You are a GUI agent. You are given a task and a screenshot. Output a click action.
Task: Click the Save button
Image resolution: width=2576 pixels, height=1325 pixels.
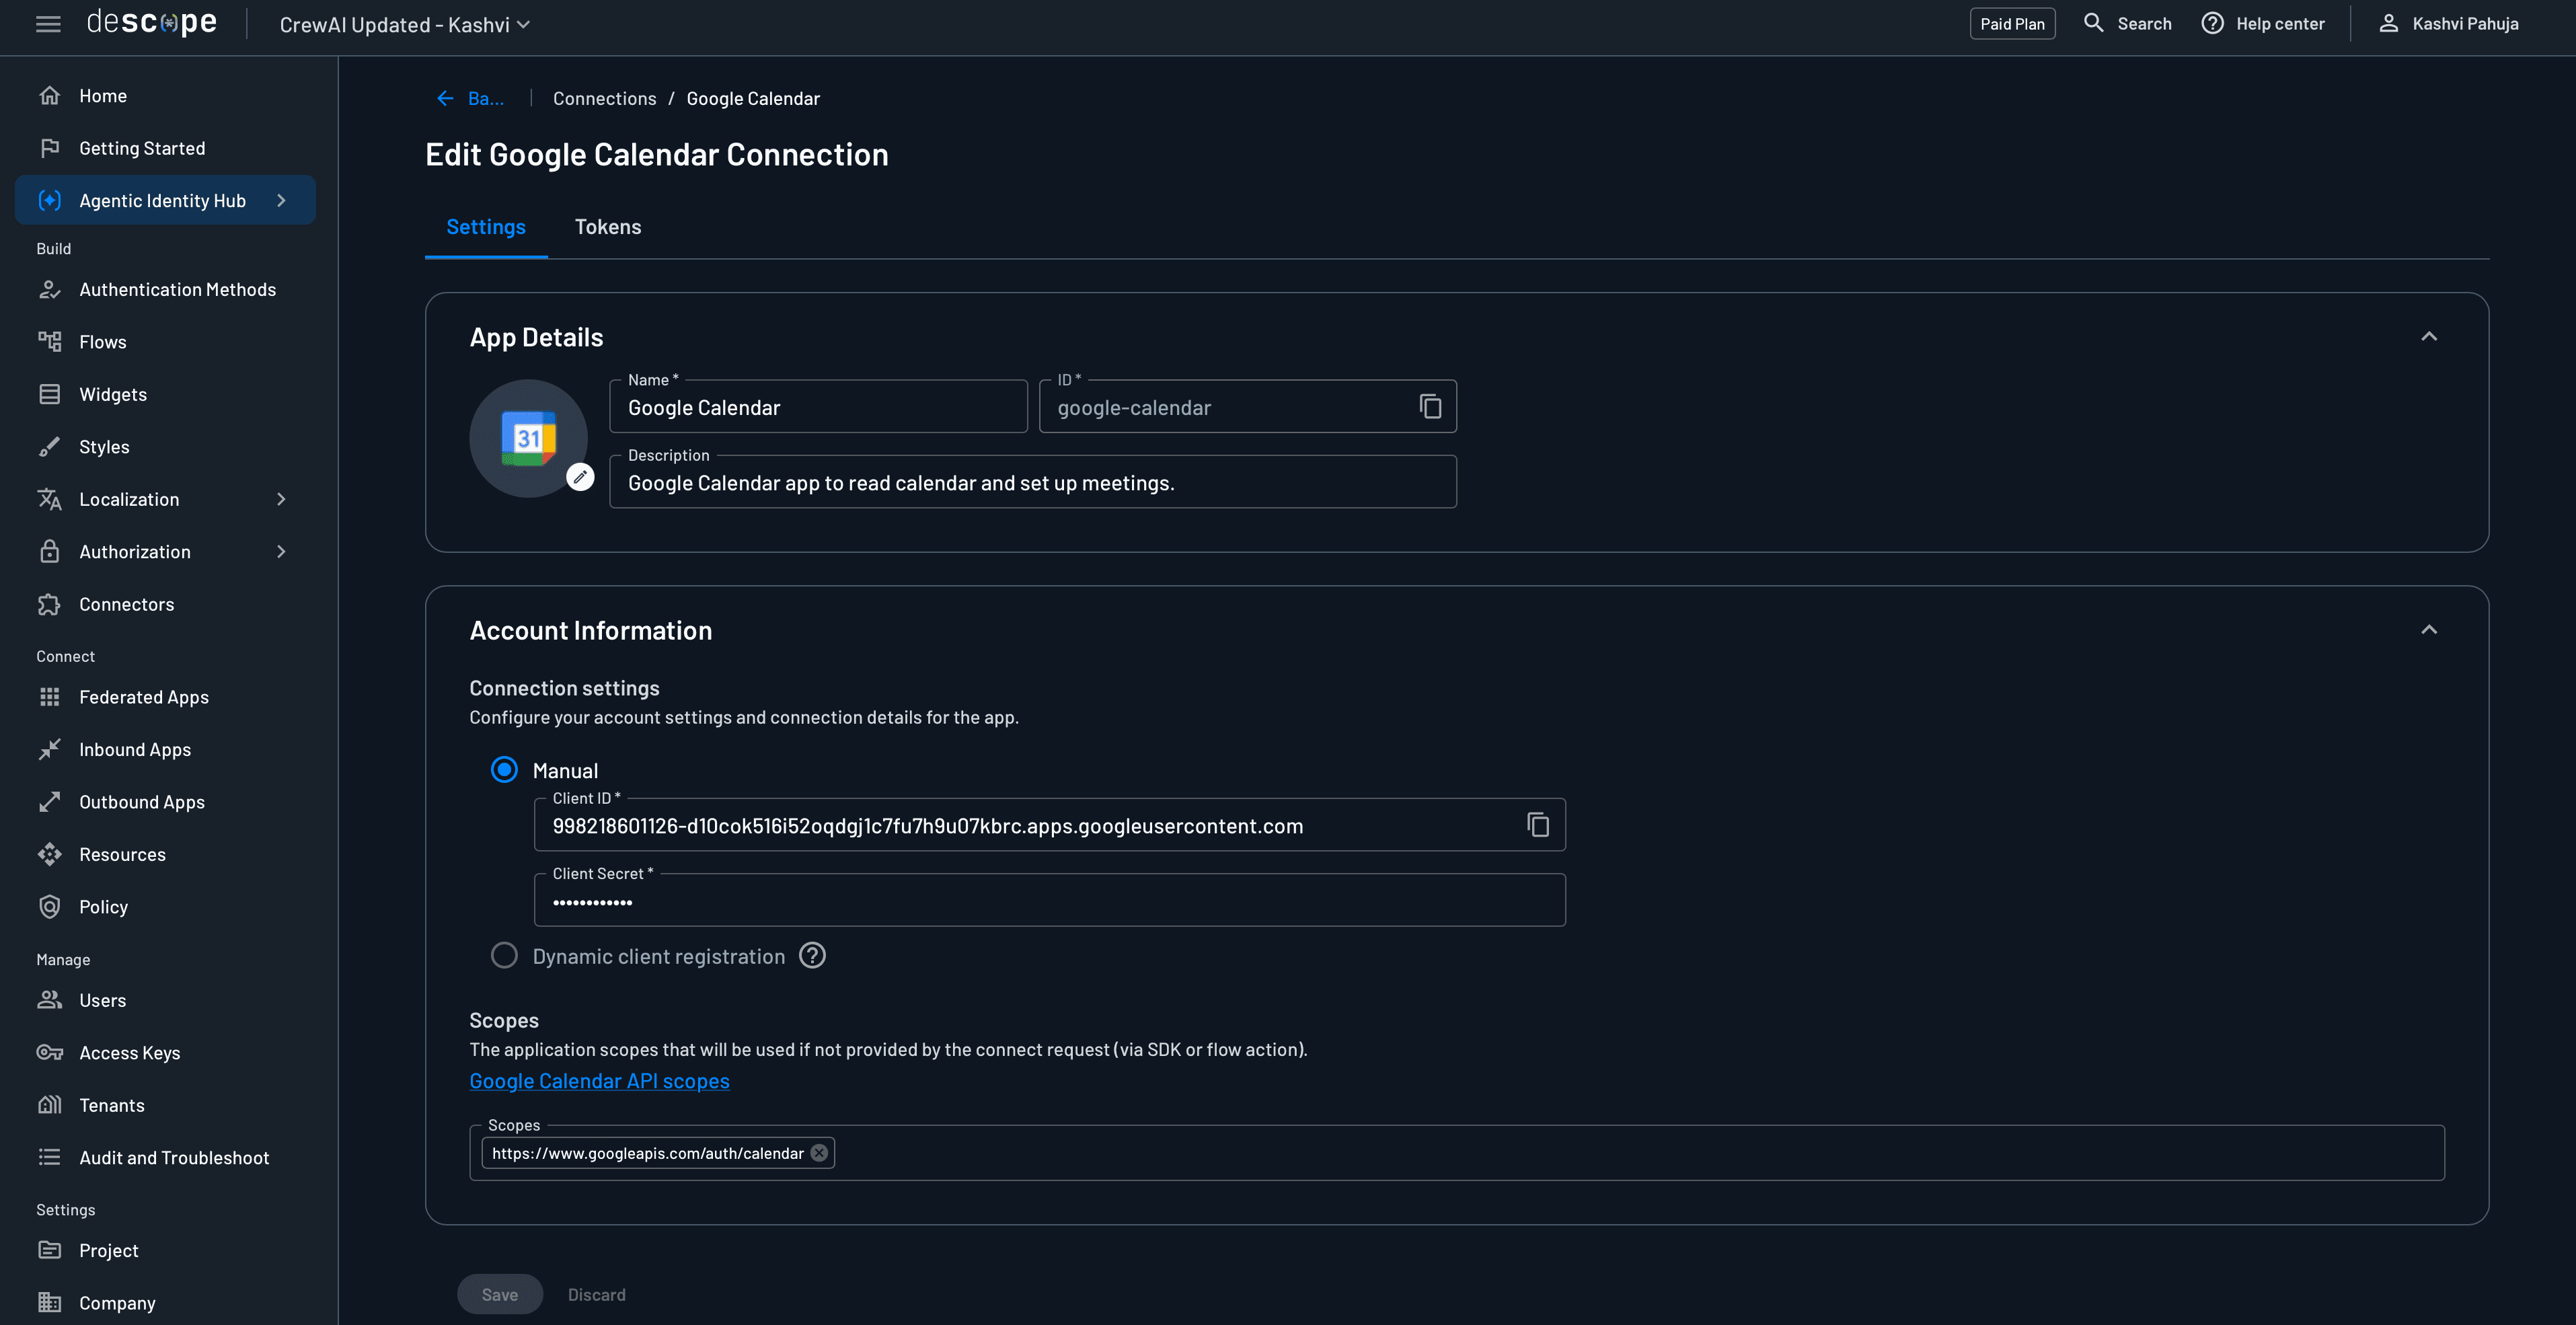(500, 1294)
